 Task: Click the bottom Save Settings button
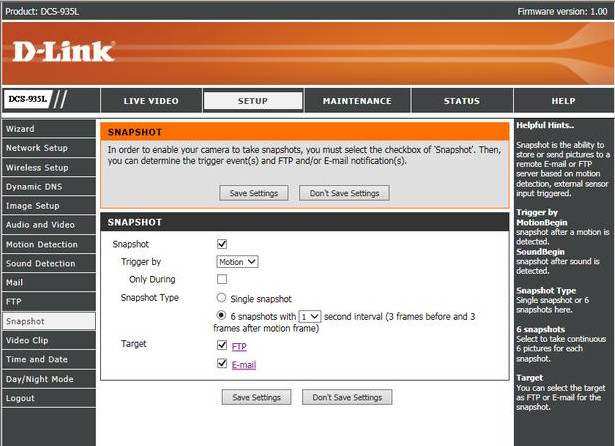[257, 397]
